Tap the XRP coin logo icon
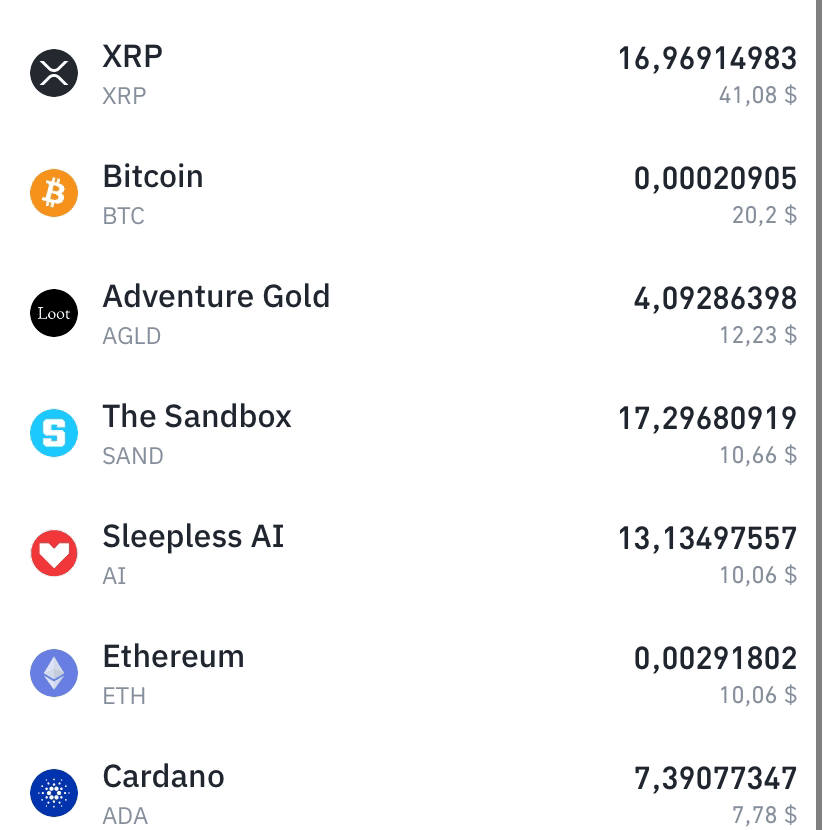 tap(54, 73)
